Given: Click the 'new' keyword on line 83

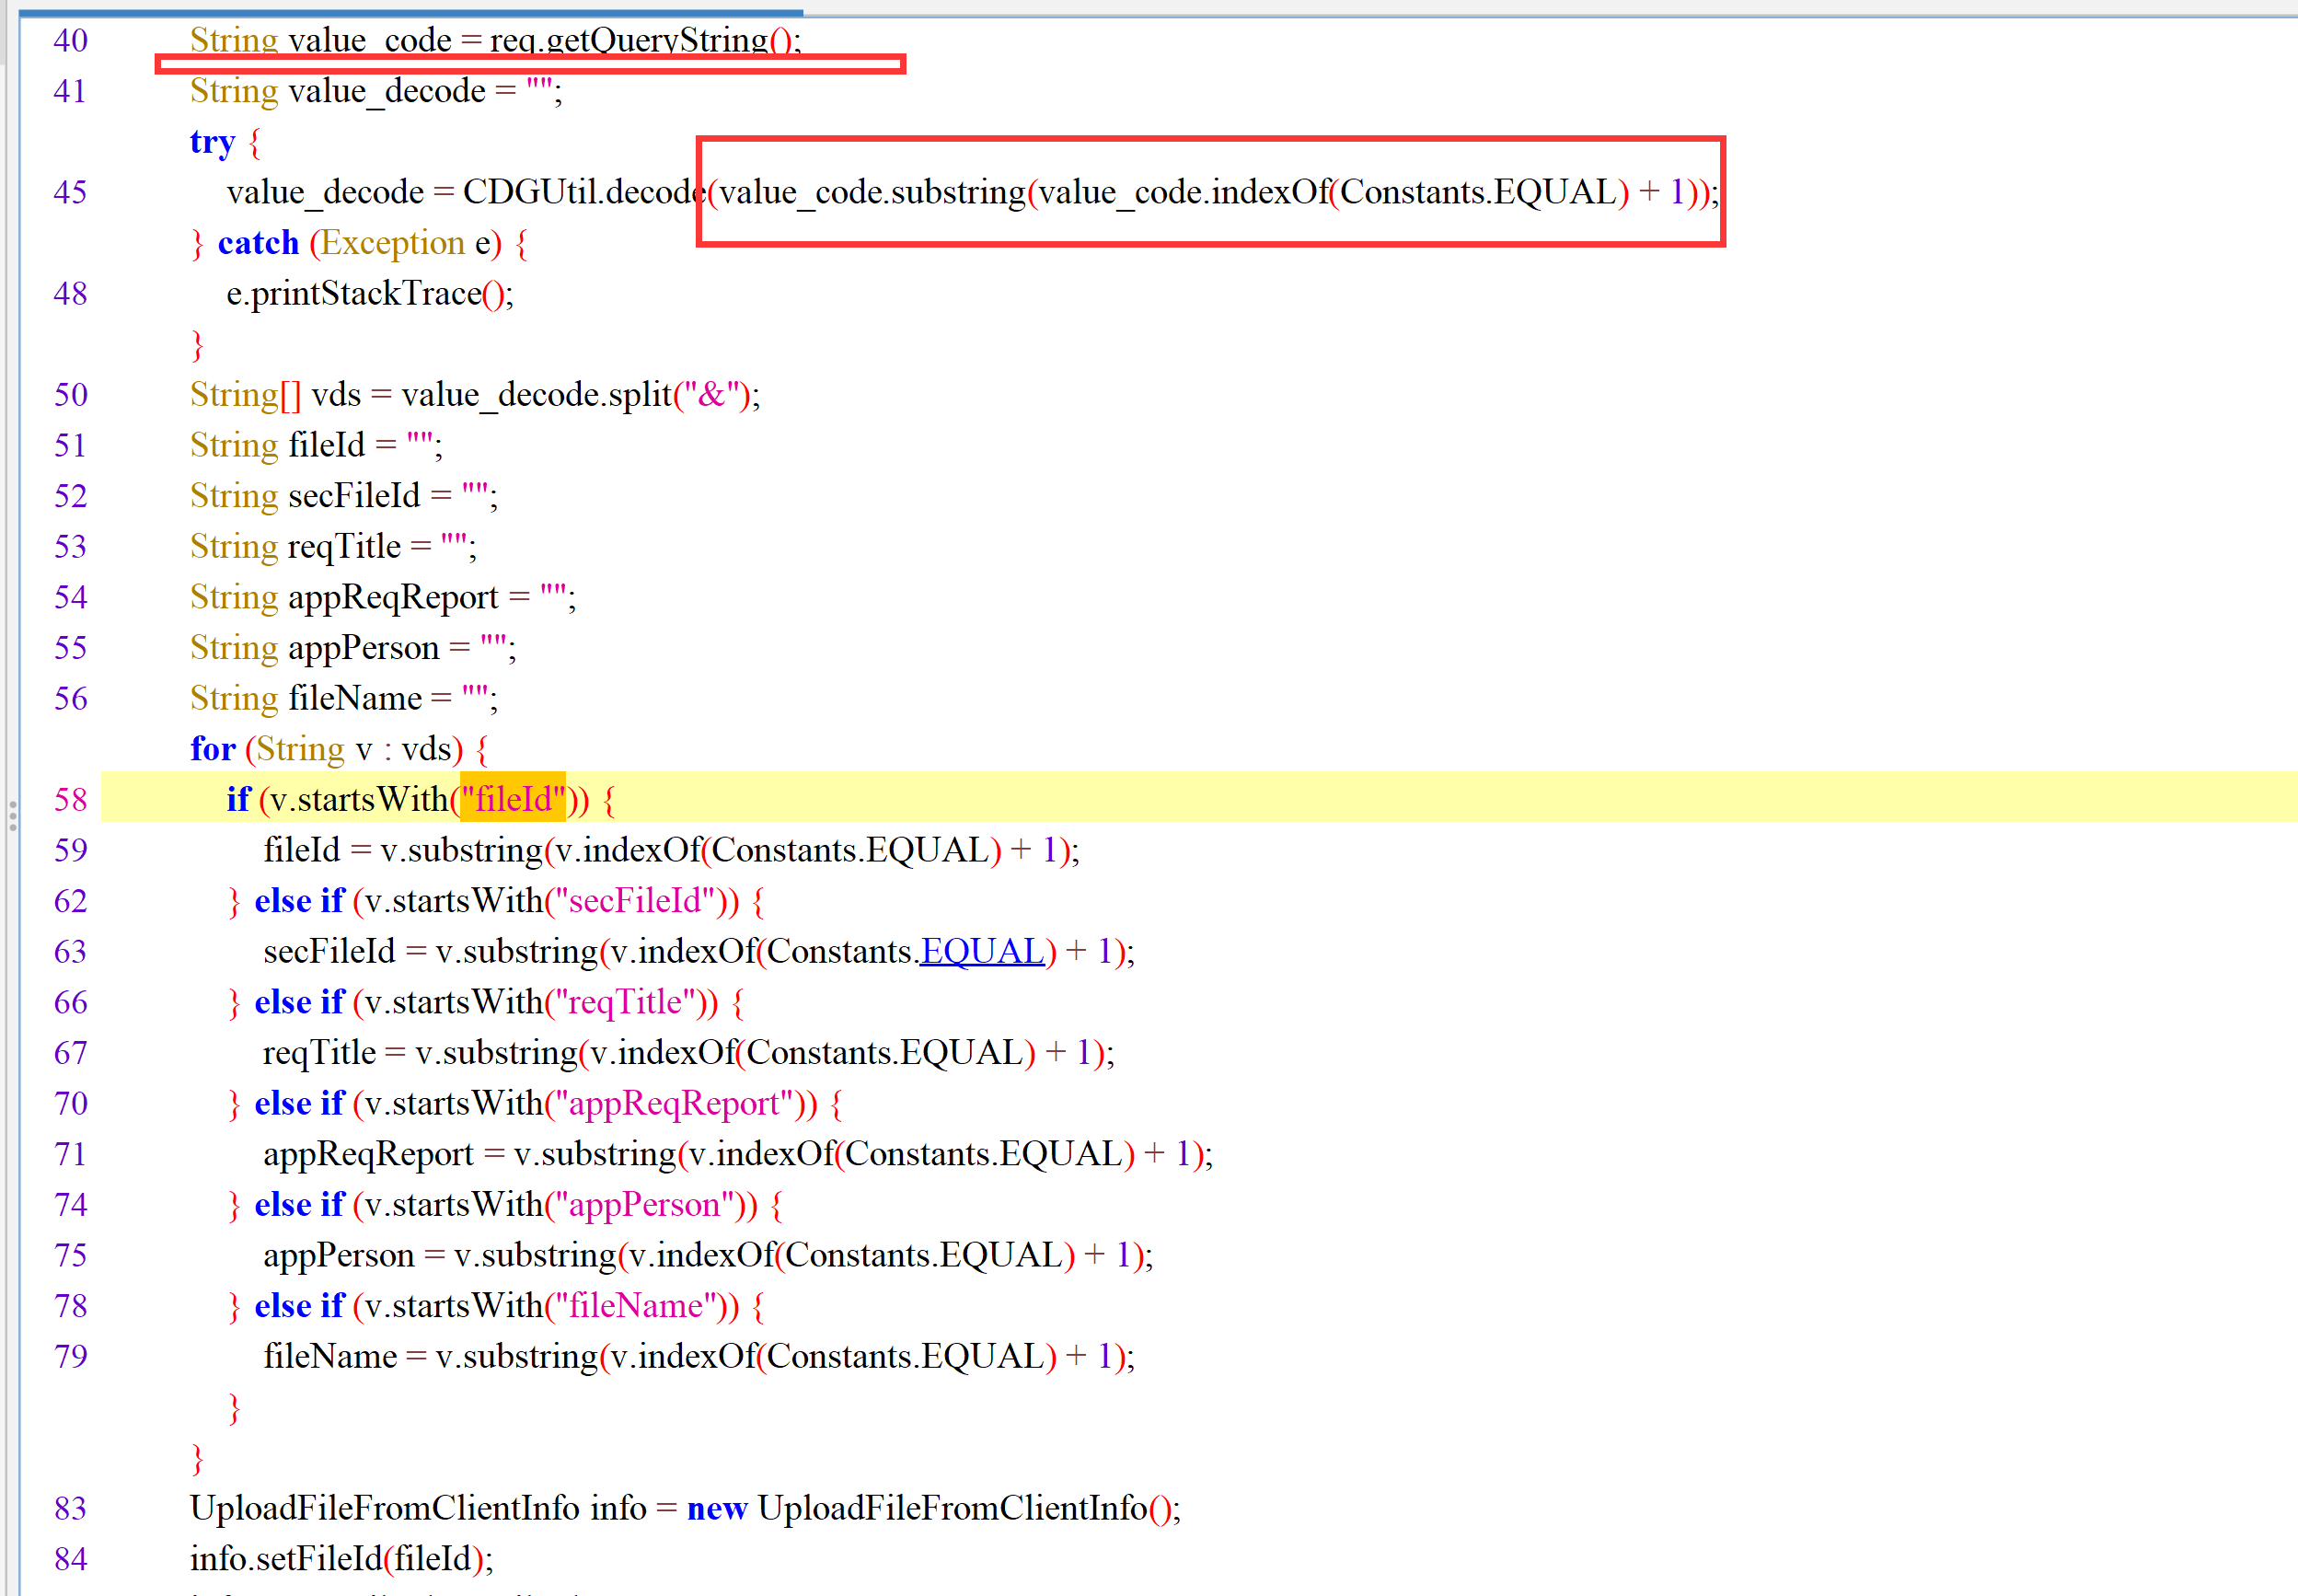Looking at the screenshot, I should tap(717, 1509).
